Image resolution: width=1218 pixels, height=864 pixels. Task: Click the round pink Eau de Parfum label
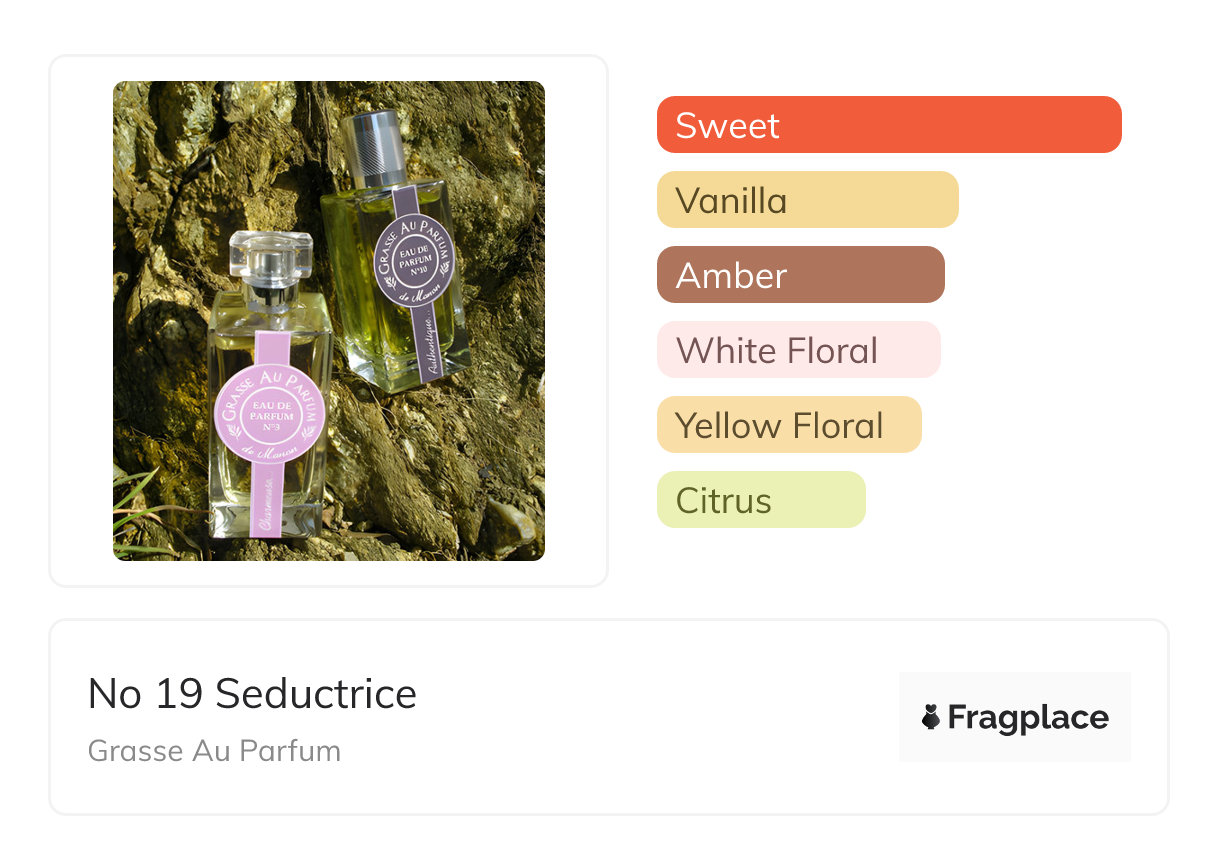(270, 413)
